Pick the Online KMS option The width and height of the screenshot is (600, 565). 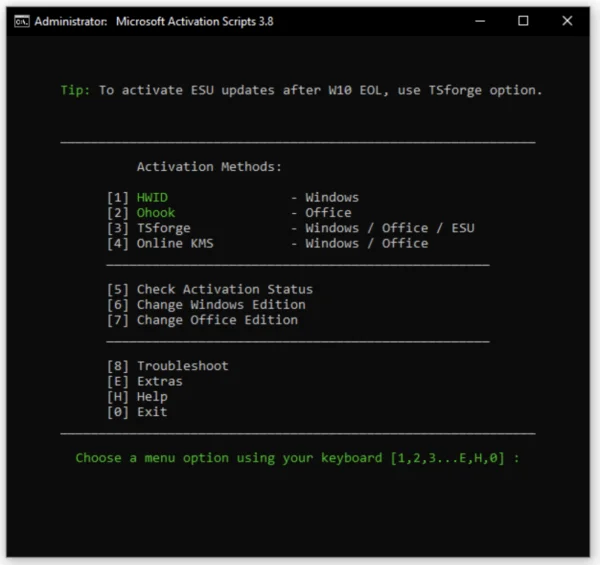[x=175, y=243]
